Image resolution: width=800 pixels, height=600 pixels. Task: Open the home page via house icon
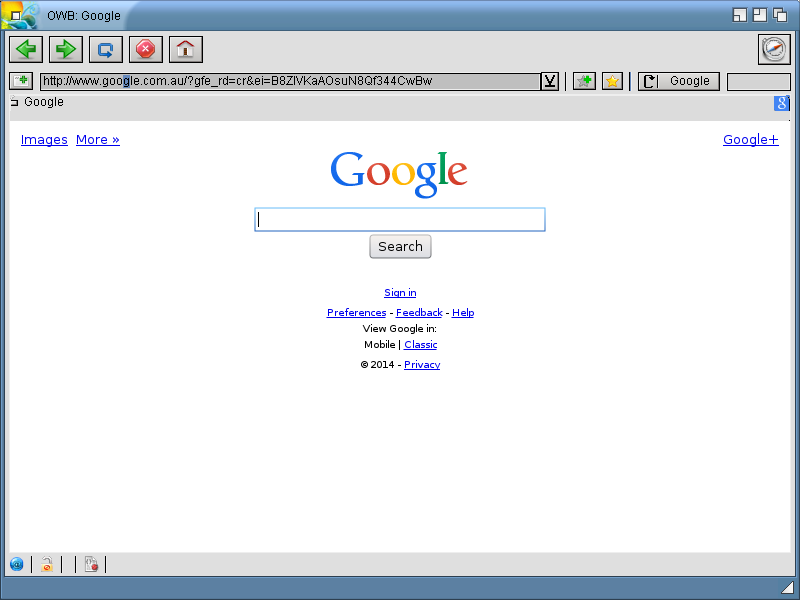pyautogui.click(x=186, y=49)
